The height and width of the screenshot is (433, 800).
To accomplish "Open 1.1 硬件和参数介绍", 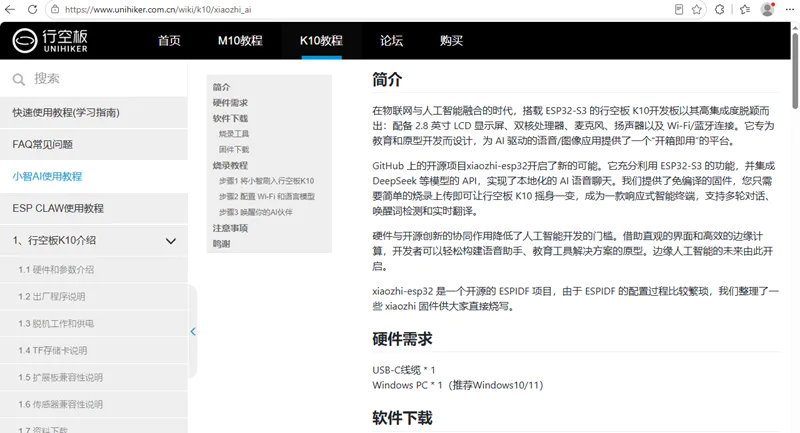I will (94, 269).
